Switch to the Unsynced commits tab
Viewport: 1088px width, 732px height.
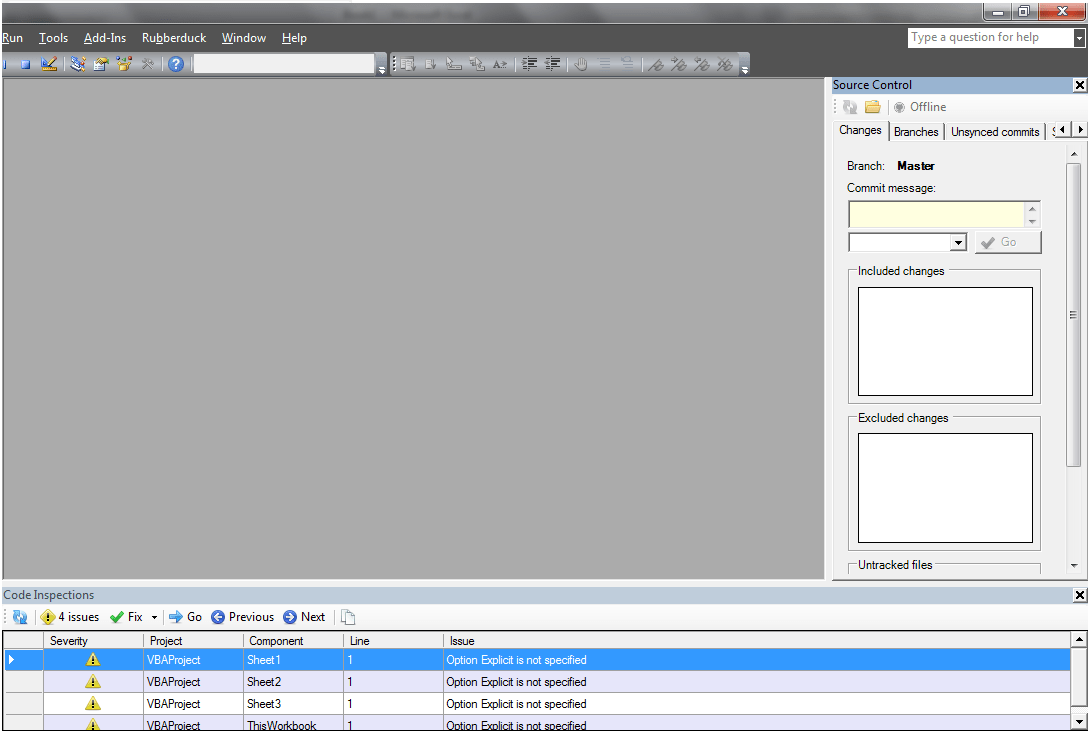pos(994,131)
